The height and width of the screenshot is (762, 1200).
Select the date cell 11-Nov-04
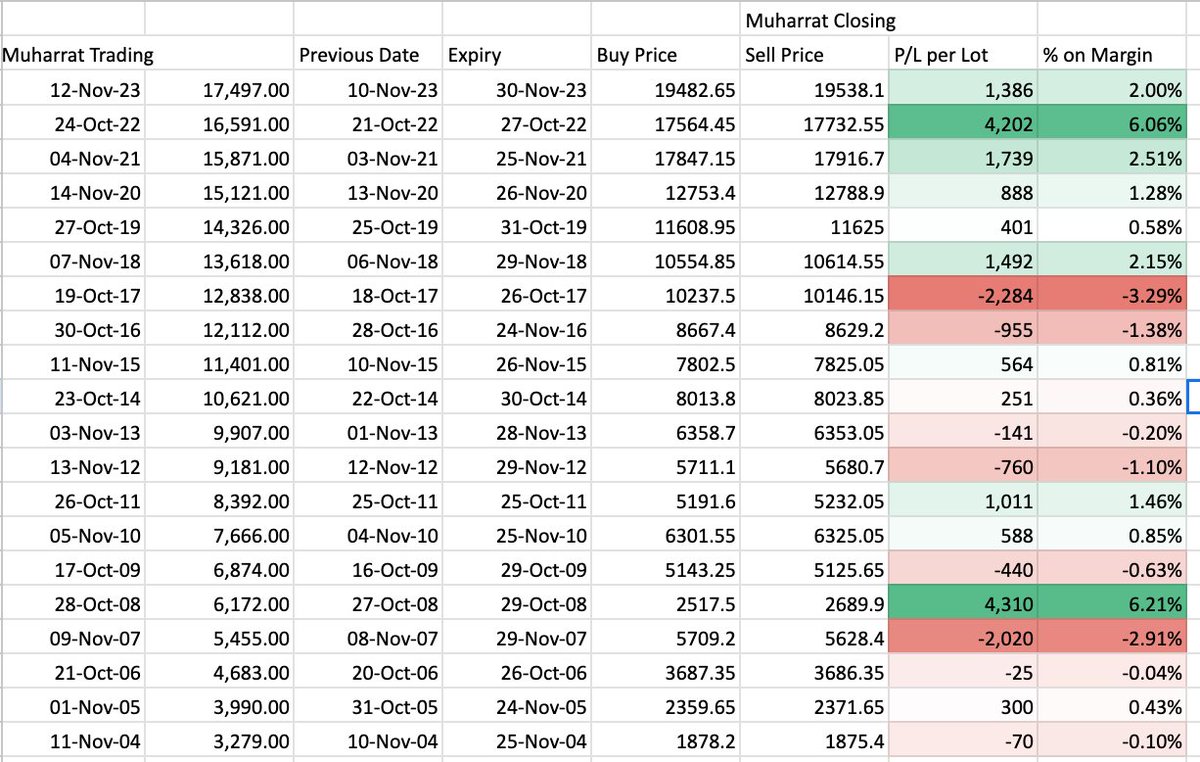coord(73,739)
